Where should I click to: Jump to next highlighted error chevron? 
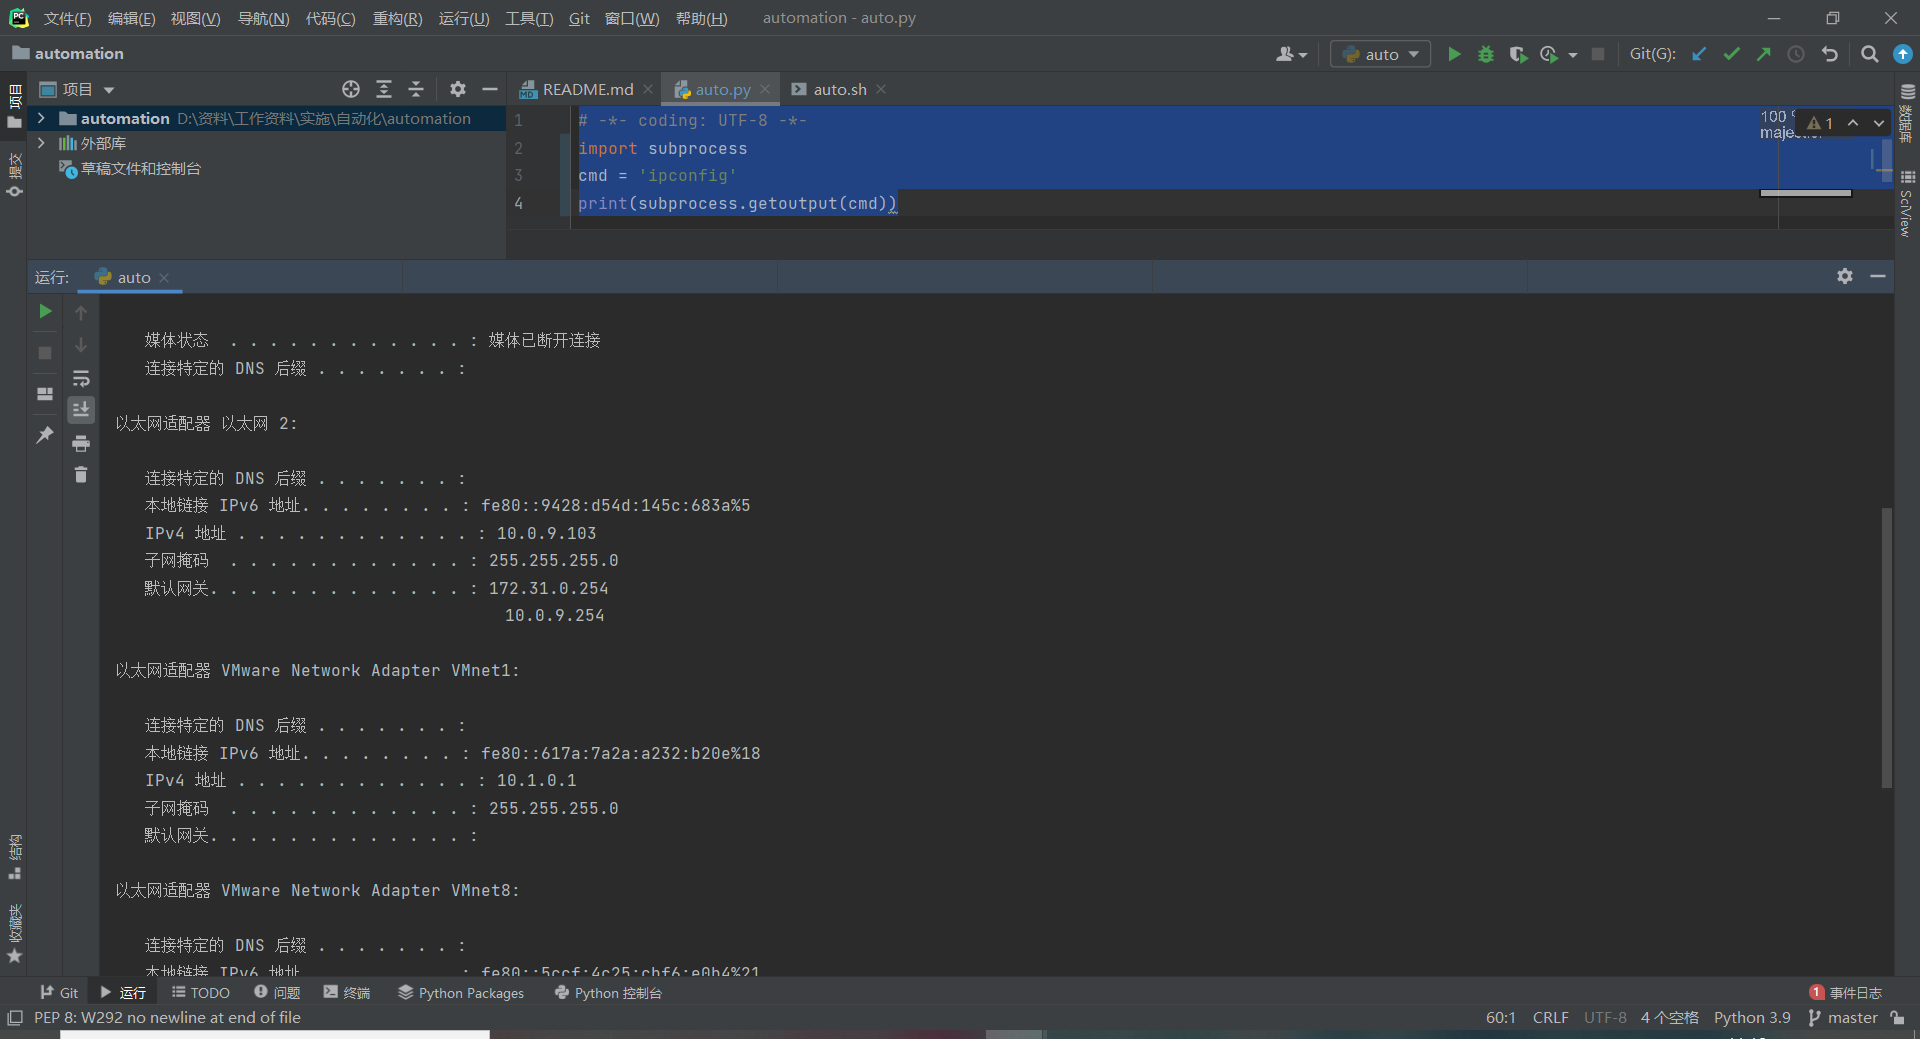[1879, 123]
